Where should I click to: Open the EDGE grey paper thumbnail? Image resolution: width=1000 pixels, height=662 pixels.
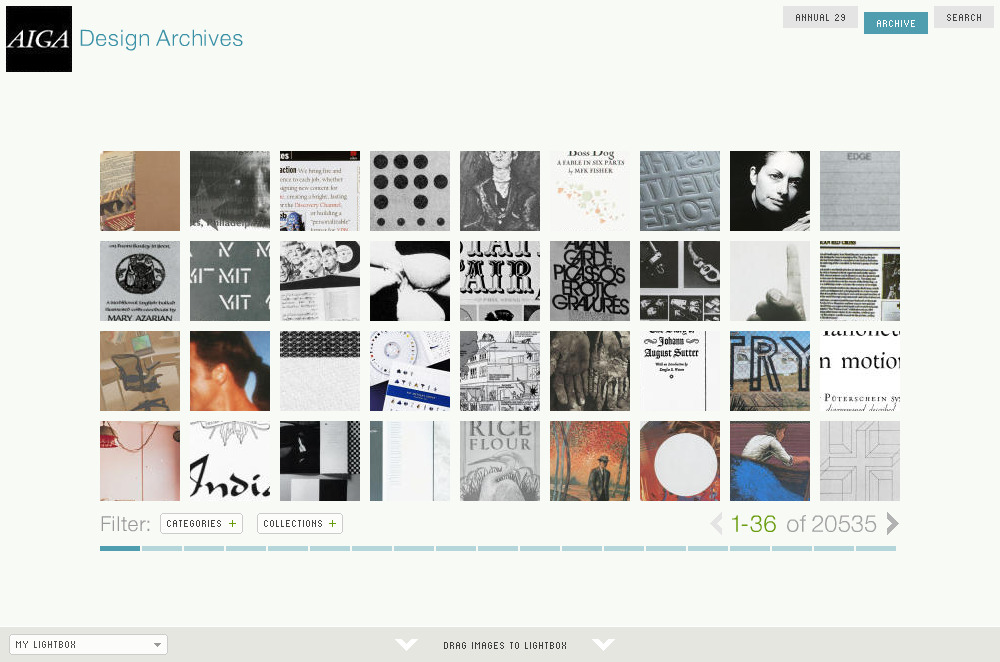860,191
